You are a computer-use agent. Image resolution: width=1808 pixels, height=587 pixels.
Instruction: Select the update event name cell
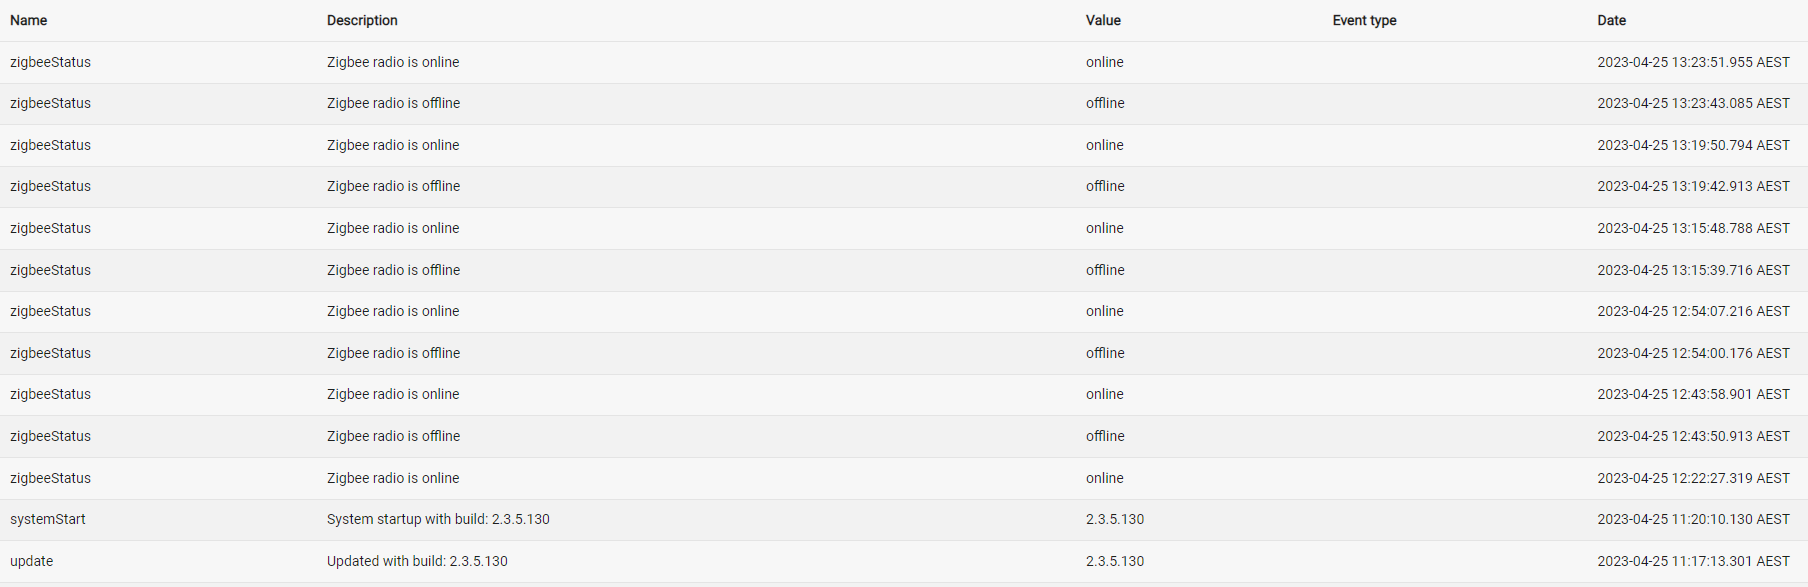[31, 561]
